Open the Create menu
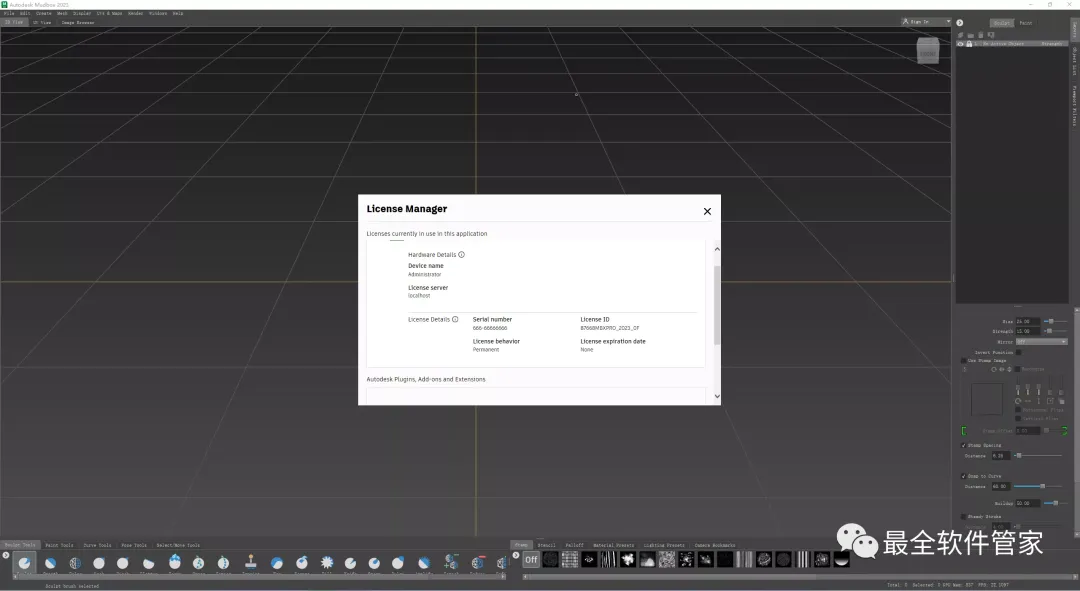Image resolution: width=1080 pixels, height=591 pixels. [43, 13]
